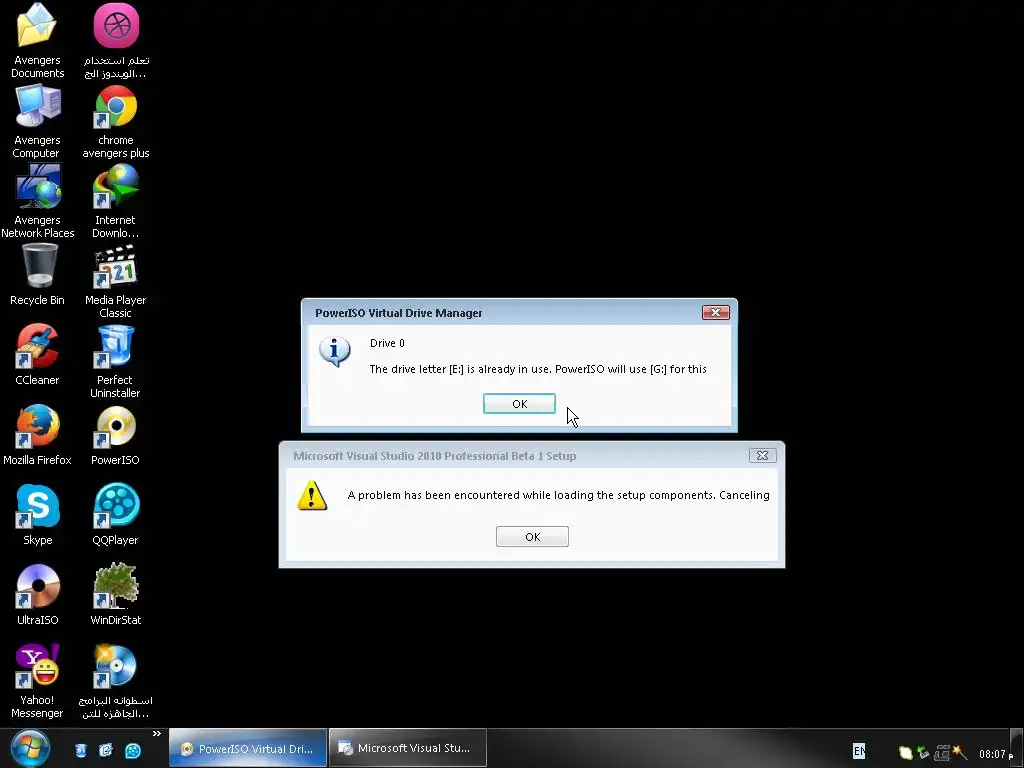Click the taskbar clock showing 08:07
Screen dimensions: 1024x768
996,754
